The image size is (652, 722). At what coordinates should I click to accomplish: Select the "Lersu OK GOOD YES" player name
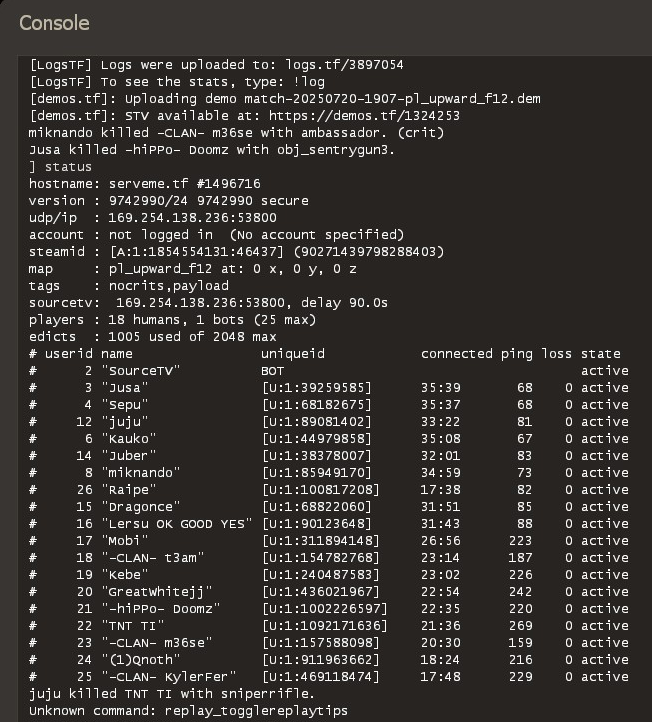point(177,523)
